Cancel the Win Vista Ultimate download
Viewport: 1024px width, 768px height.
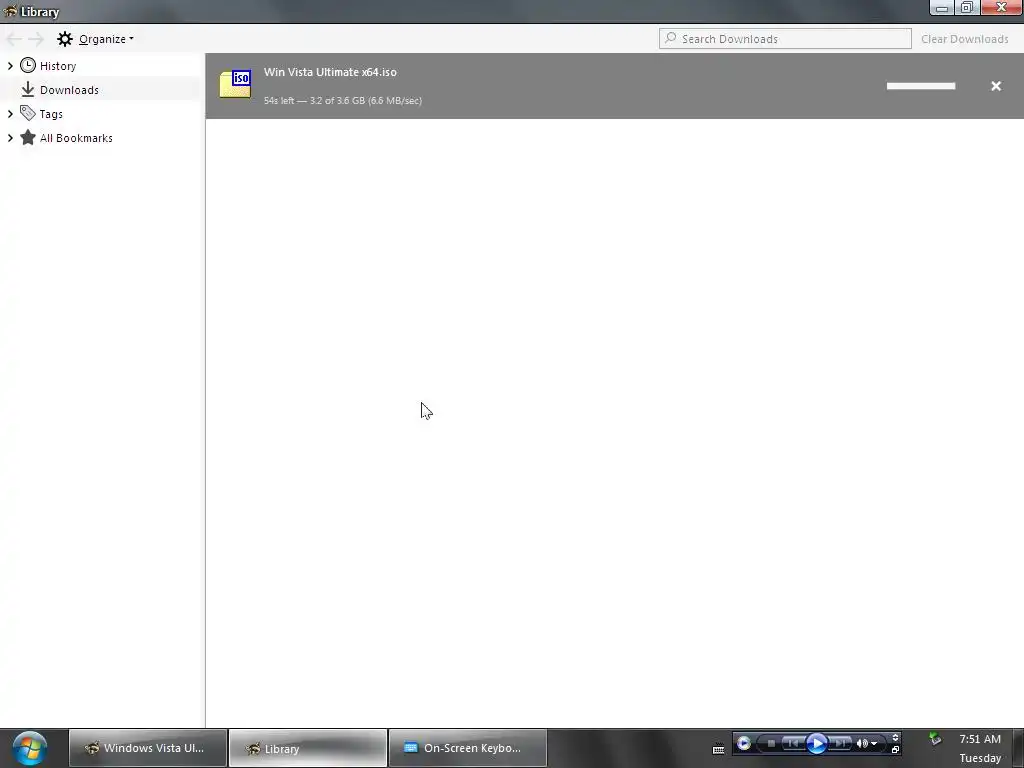tap(996, 86)
